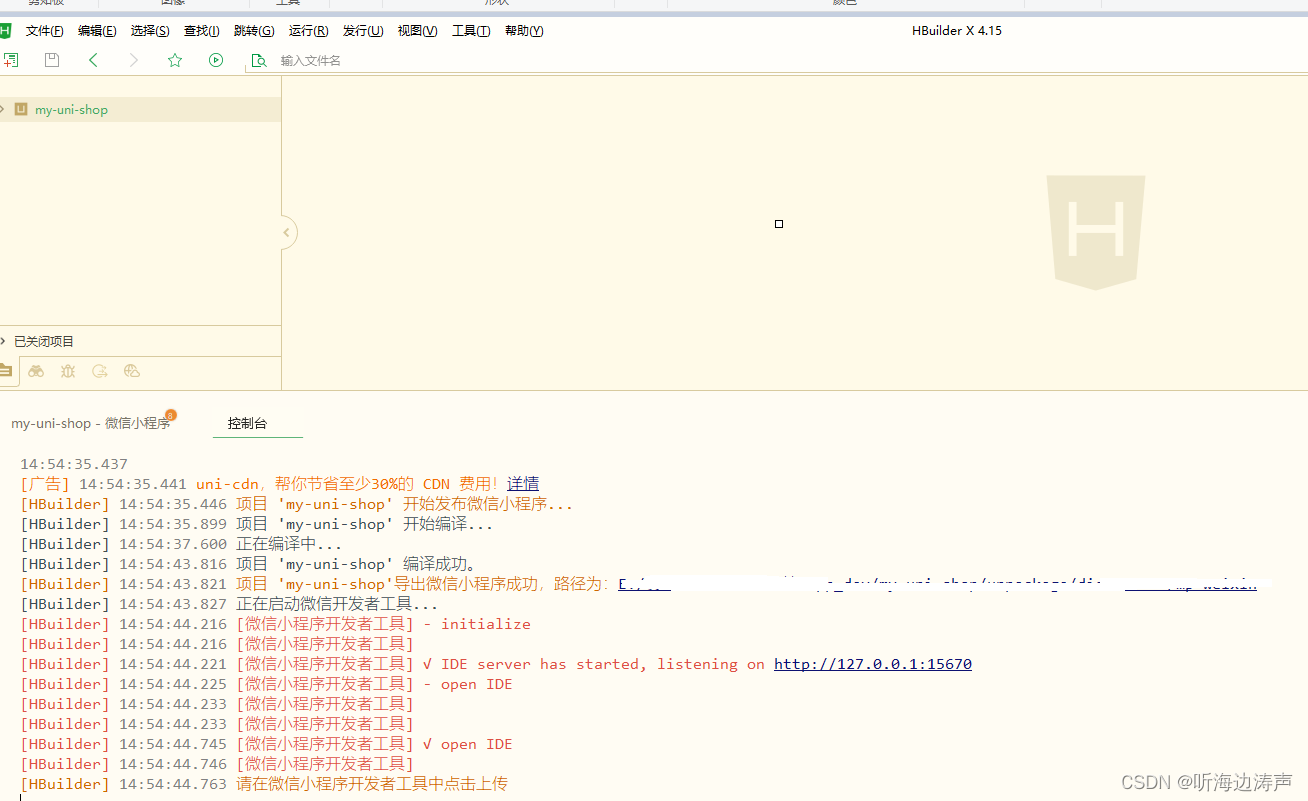The image size is (1308, 801).
Task: Open the http://127.0.0.1:15670 link
Action: click(x=871, y=663)
